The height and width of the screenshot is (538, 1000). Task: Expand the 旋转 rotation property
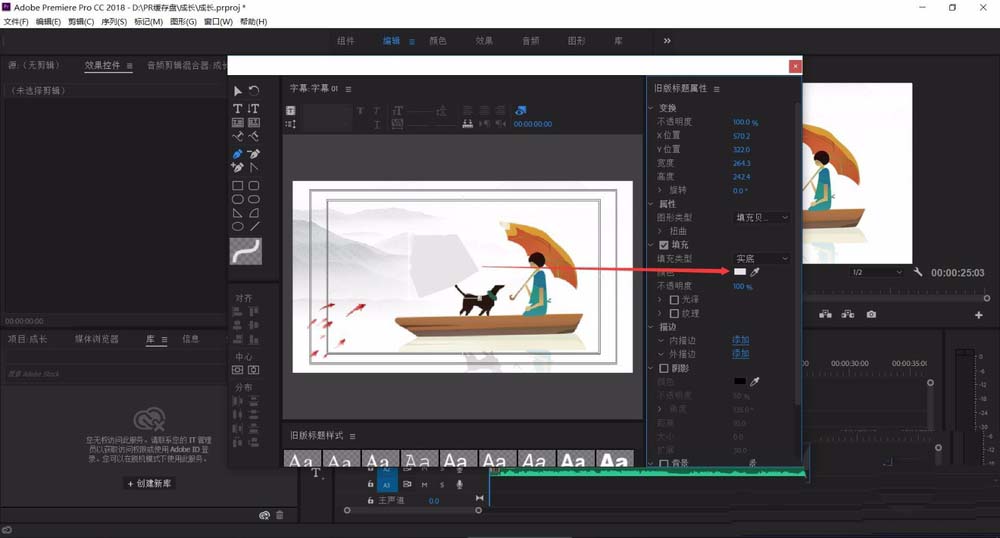[x=660, y=190]
